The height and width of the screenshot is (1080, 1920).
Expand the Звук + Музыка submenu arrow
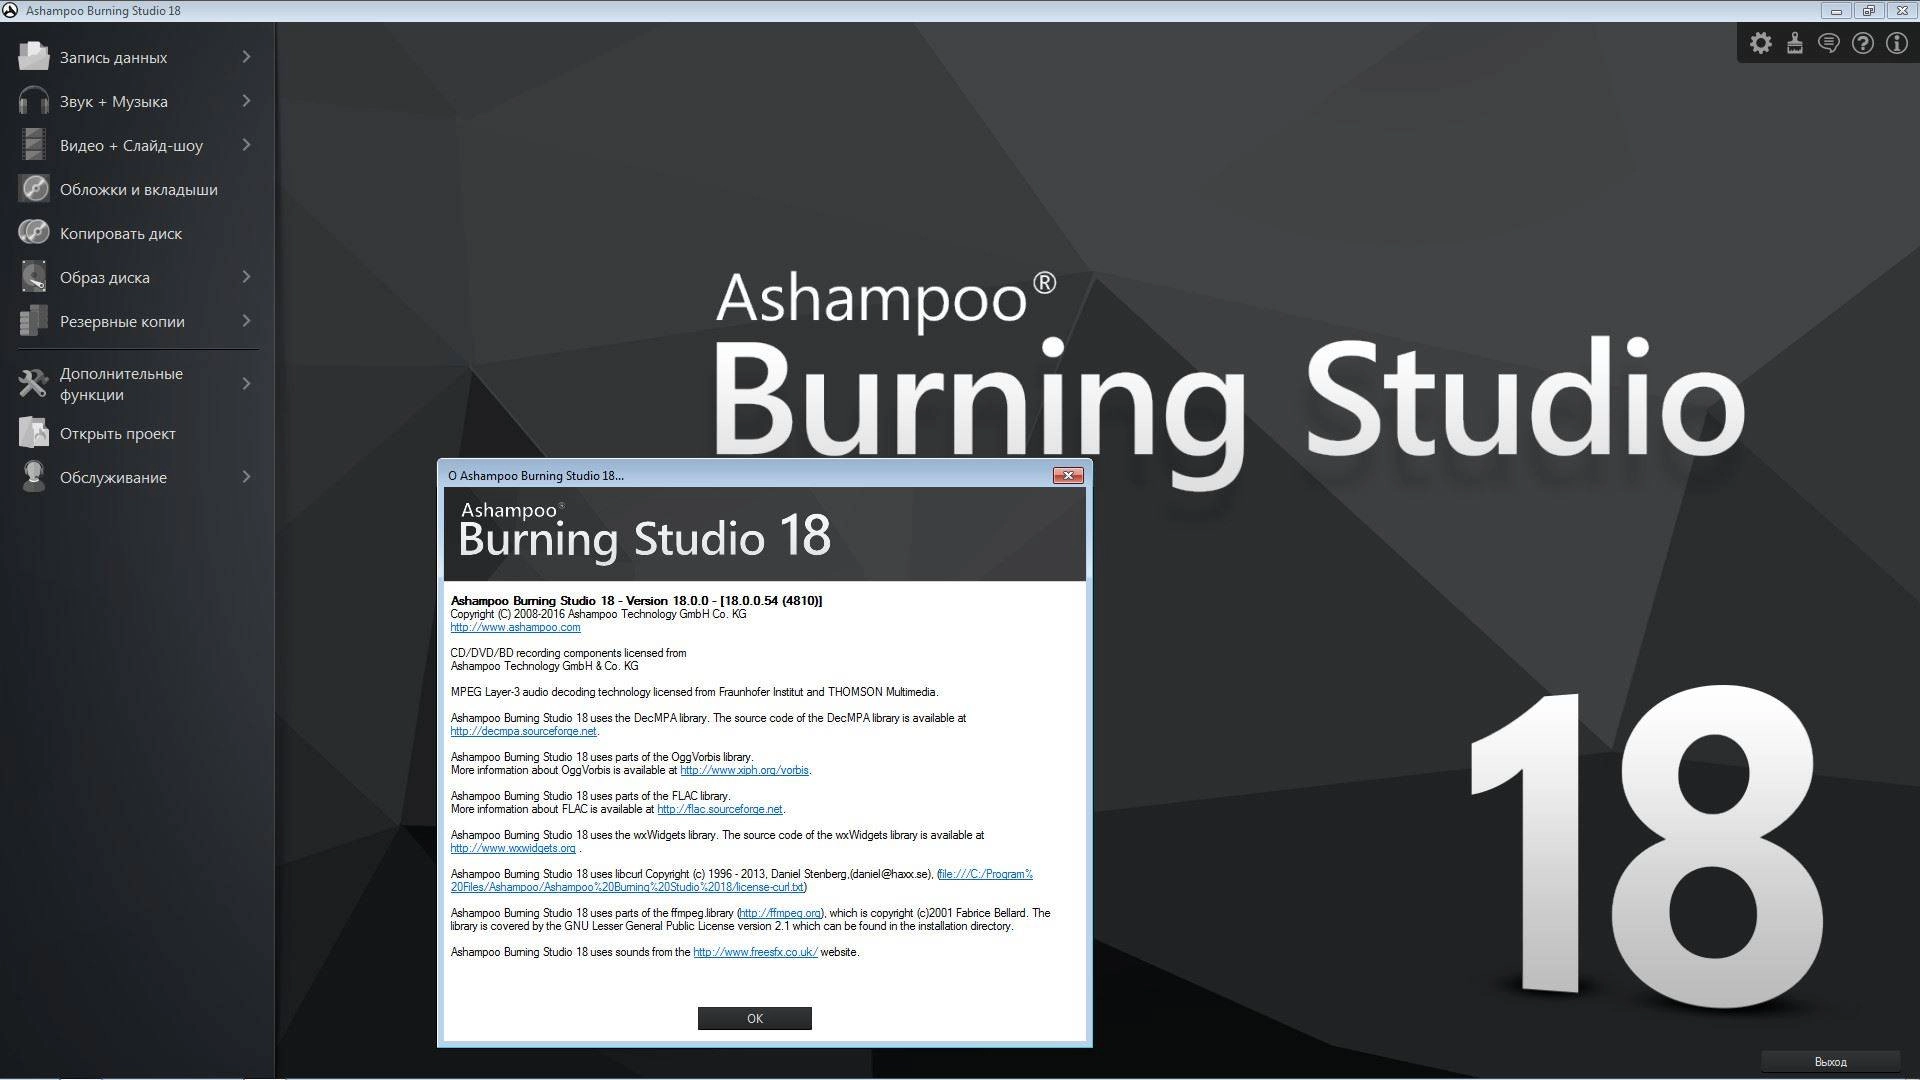(x=246, y=100)
